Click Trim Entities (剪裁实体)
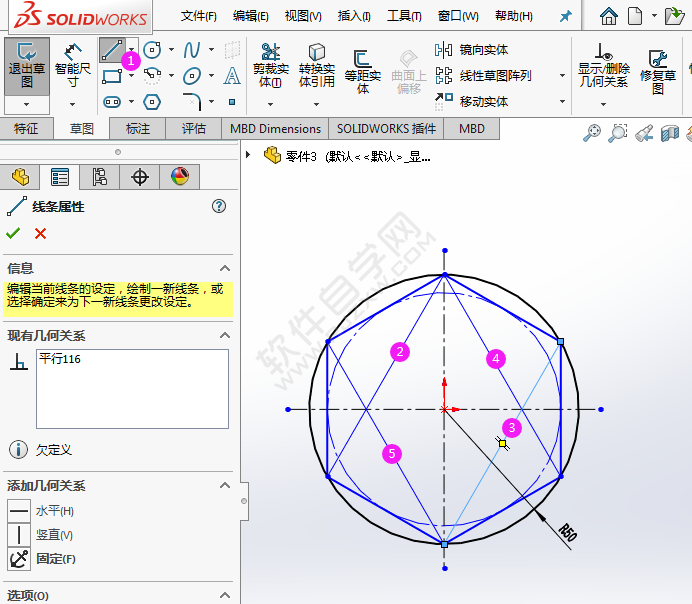The width and height of the screenshot is (692, 604). (x=271, y=66)
